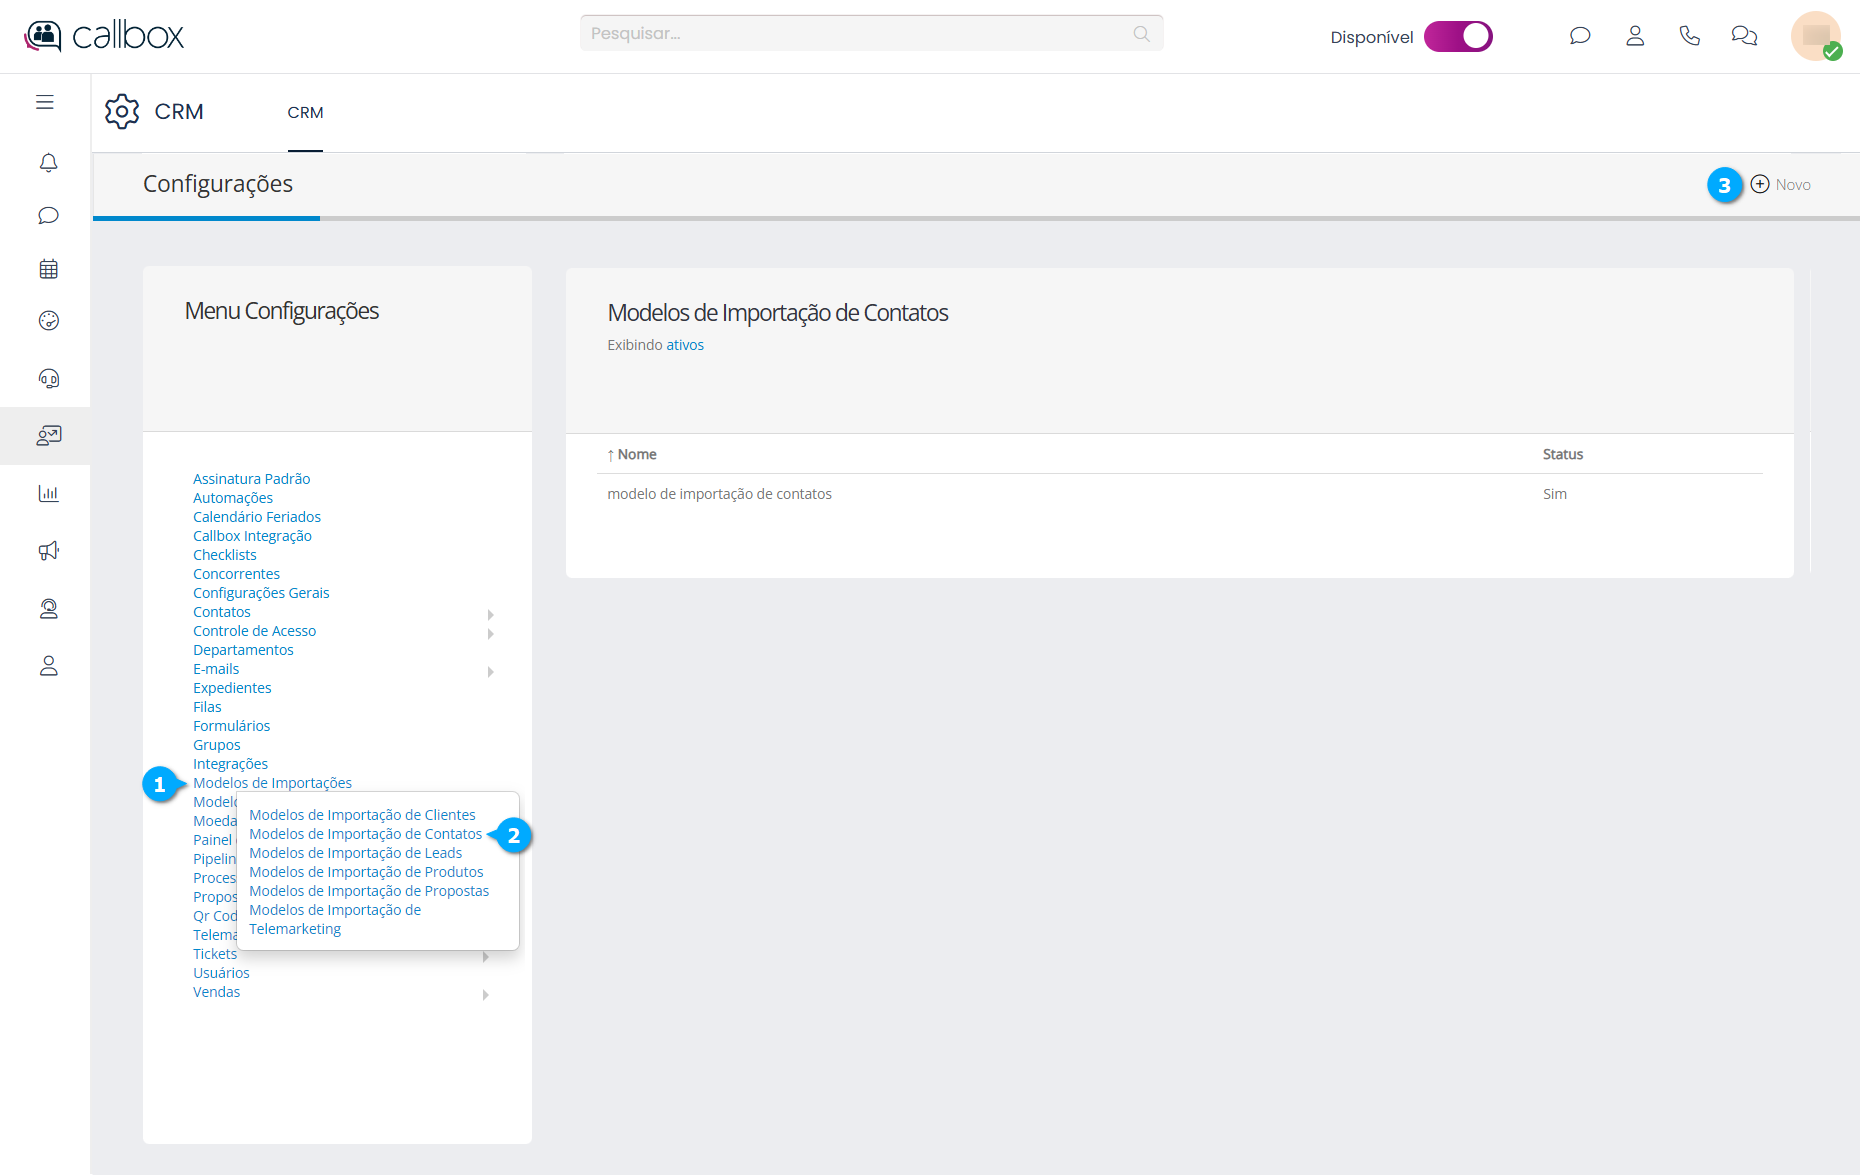Open the calendar icon in sidebar

(x=48, y=269)
